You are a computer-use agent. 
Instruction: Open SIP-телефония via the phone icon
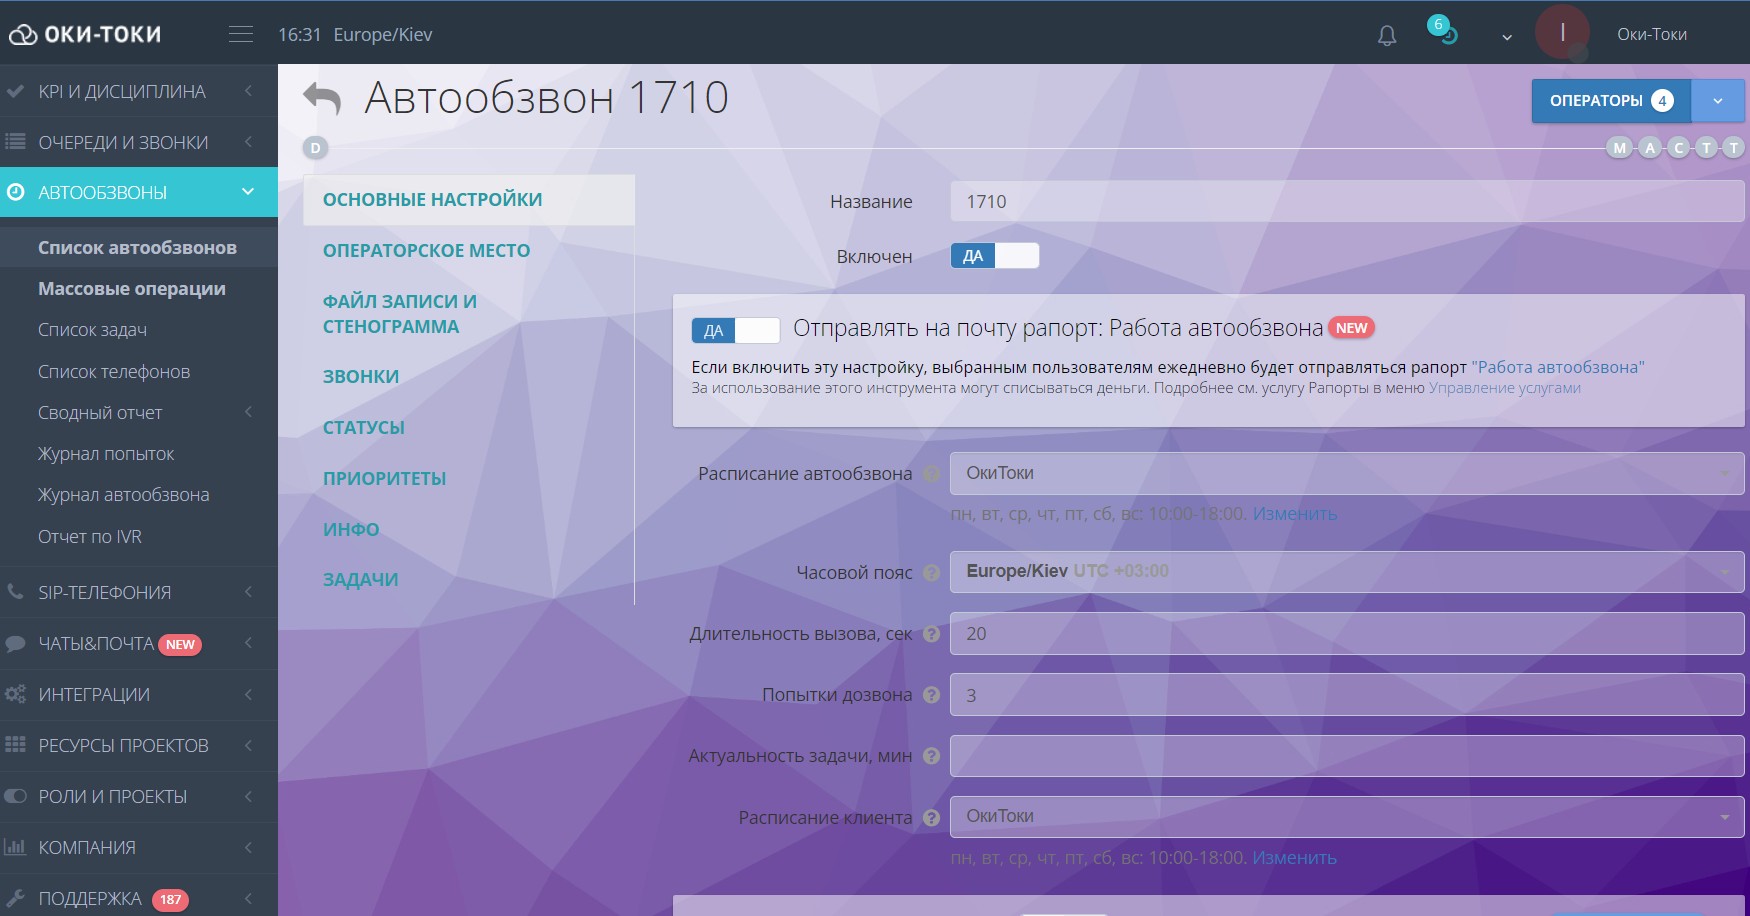point(16,592)
